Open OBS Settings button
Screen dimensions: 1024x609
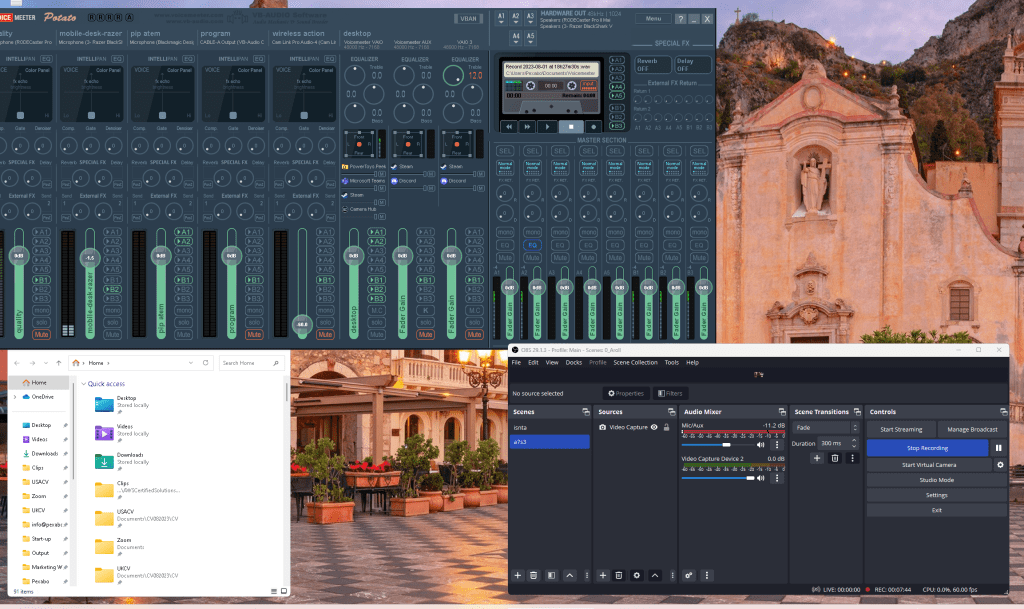coord(936,495)
